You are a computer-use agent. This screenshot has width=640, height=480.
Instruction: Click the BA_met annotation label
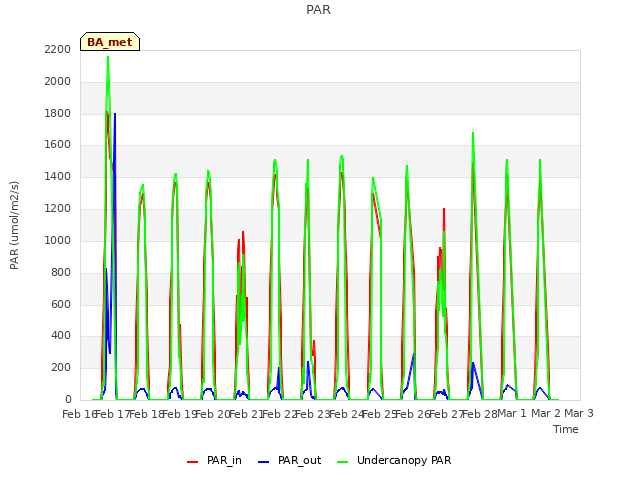[x=110, y=42]
